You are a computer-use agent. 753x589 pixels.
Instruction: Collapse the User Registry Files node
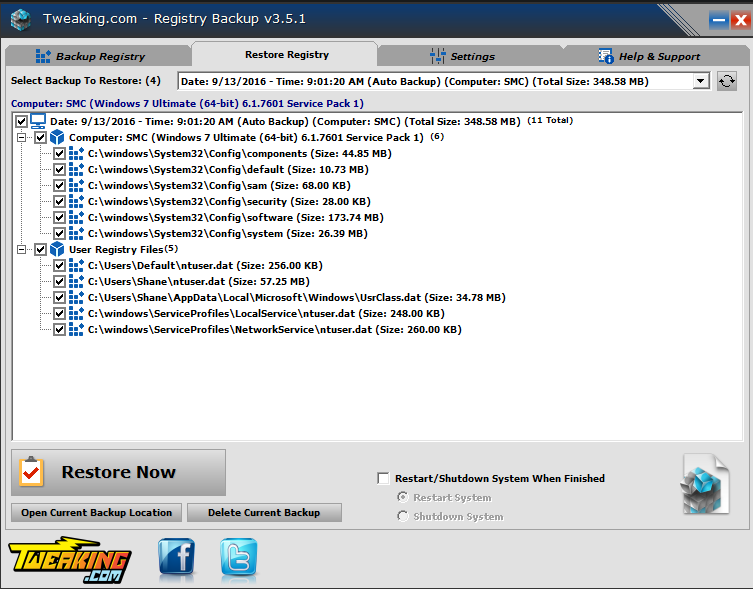[21, 249]
